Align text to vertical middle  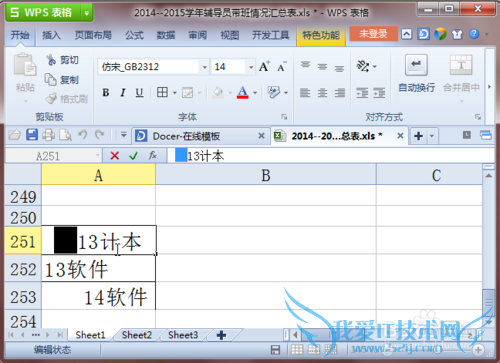pyautogui.click(x=322, y=66)
